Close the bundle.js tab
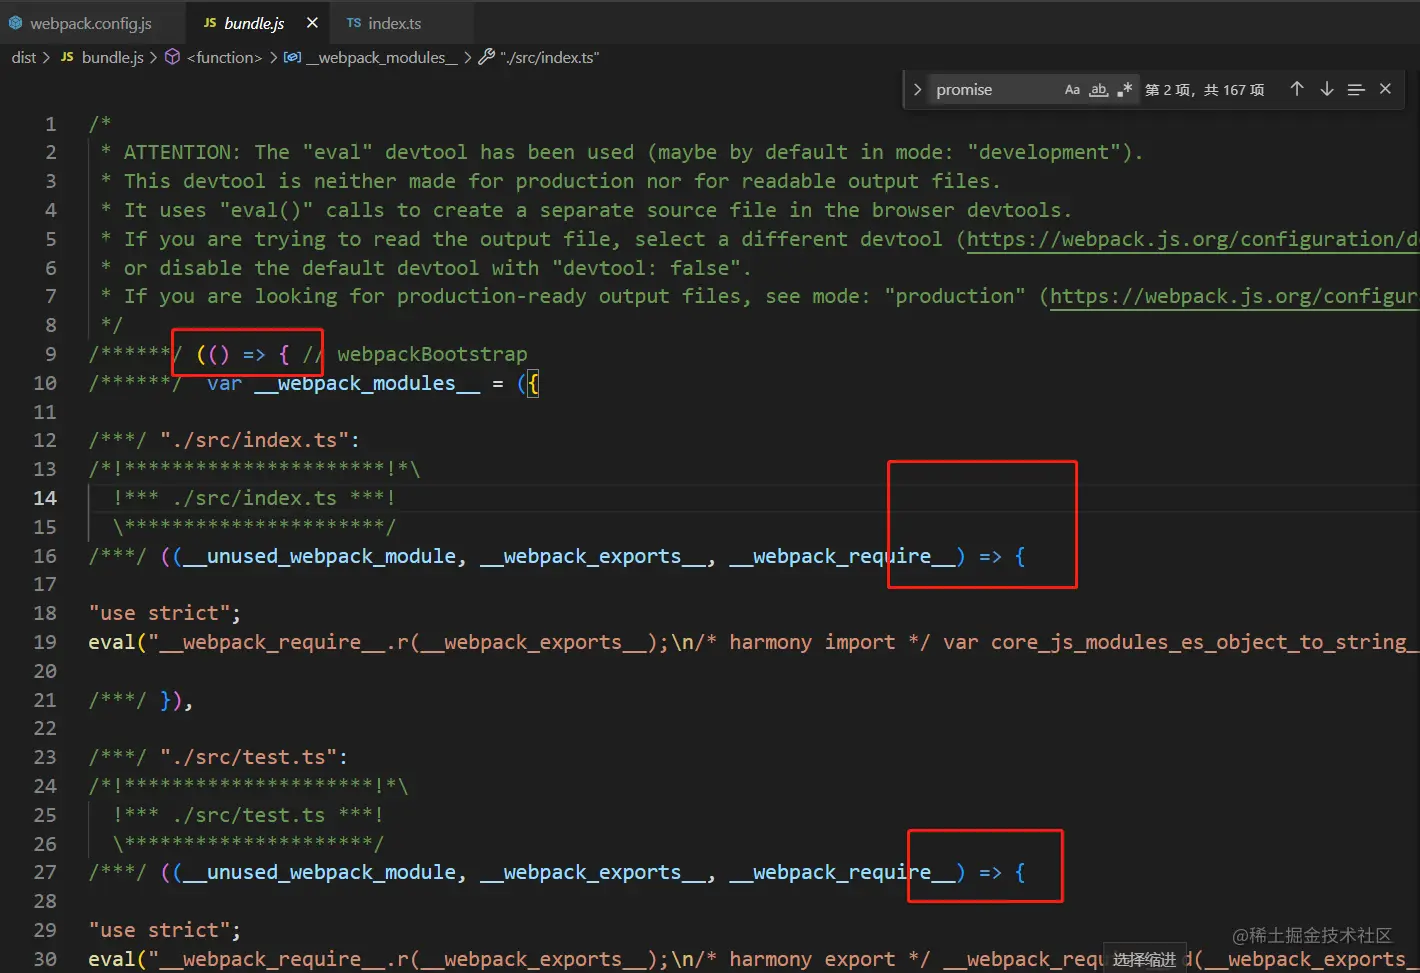Screen dimensions: 1420x973 (312, 23)
